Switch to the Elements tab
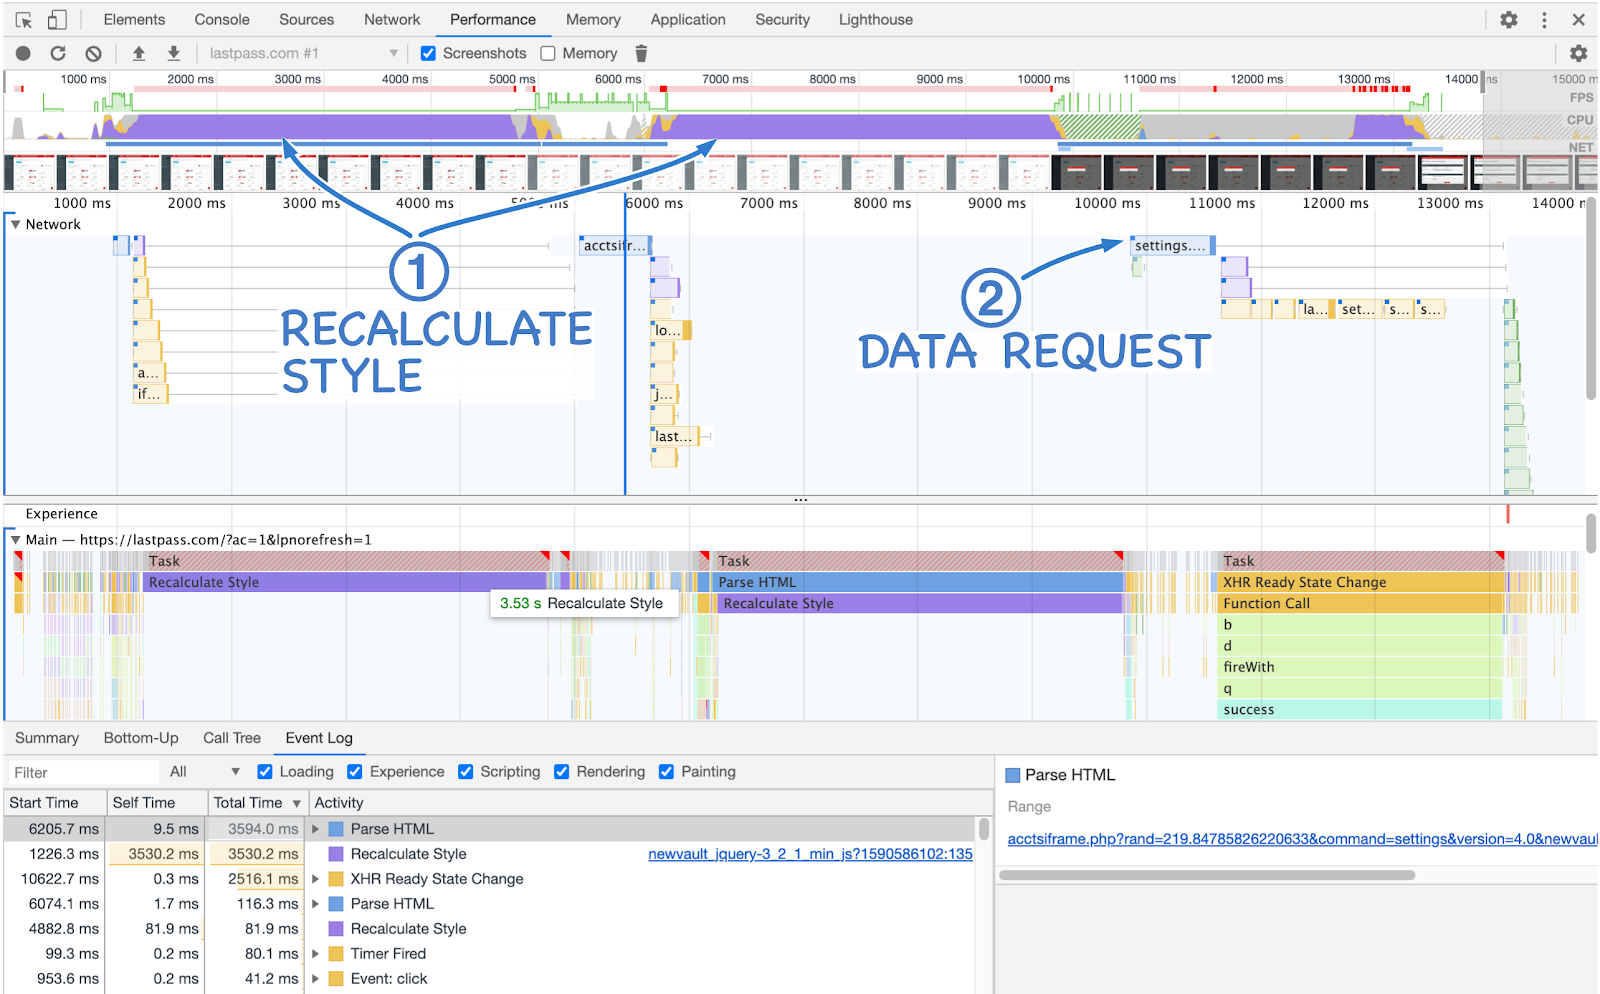Screen dimensions: 1600x994 point(134,20)
